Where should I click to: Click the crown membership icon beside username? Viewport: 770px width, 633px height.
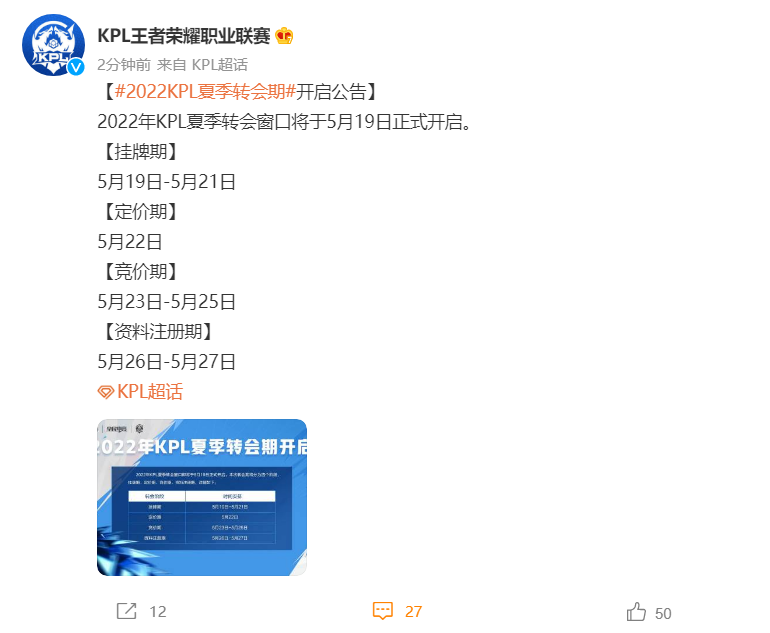(284, 36)
